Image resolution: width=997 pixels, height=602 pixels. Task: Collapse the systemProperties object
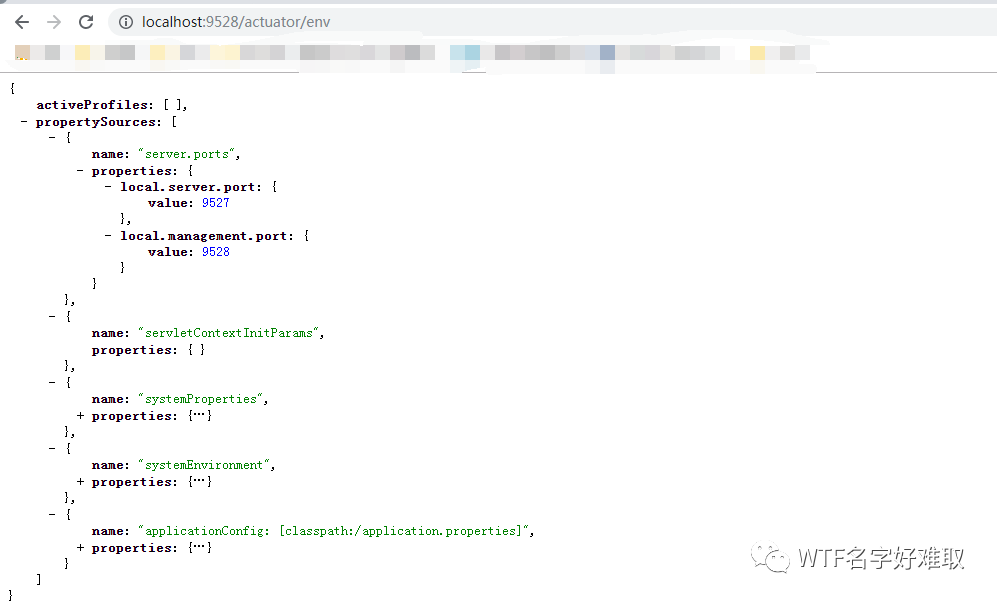tap(52, 382)
